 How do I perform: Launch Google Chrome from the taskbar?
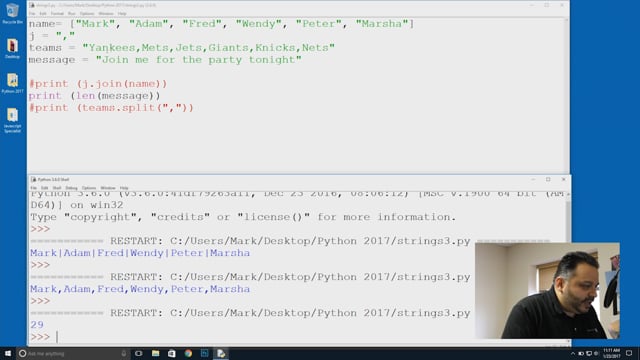tap(188, 353)
